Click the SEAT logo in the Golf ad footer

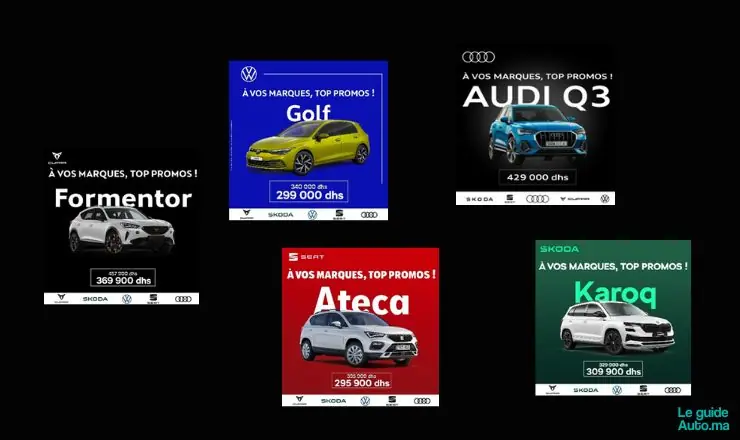(x=339, y=215)
